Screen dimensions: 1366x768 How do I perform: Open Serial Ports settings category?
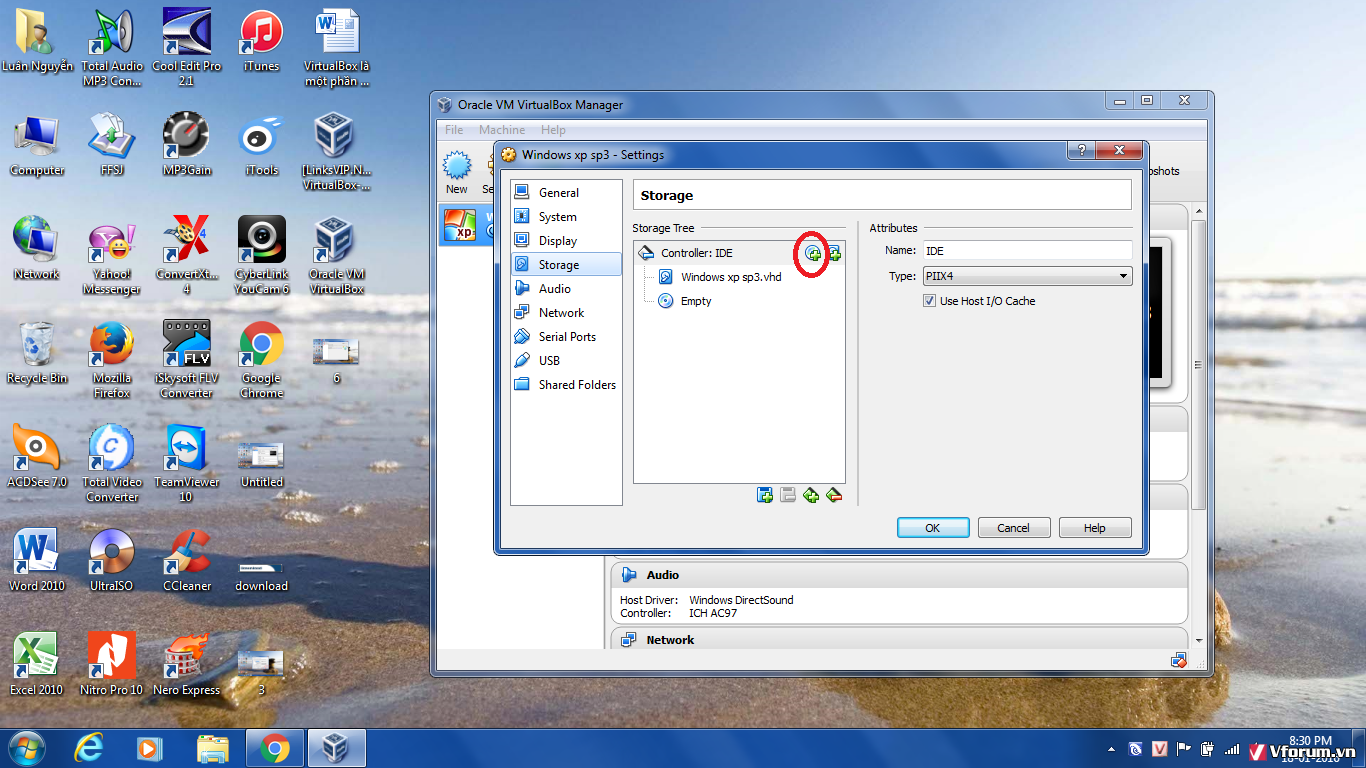point(566,337)
